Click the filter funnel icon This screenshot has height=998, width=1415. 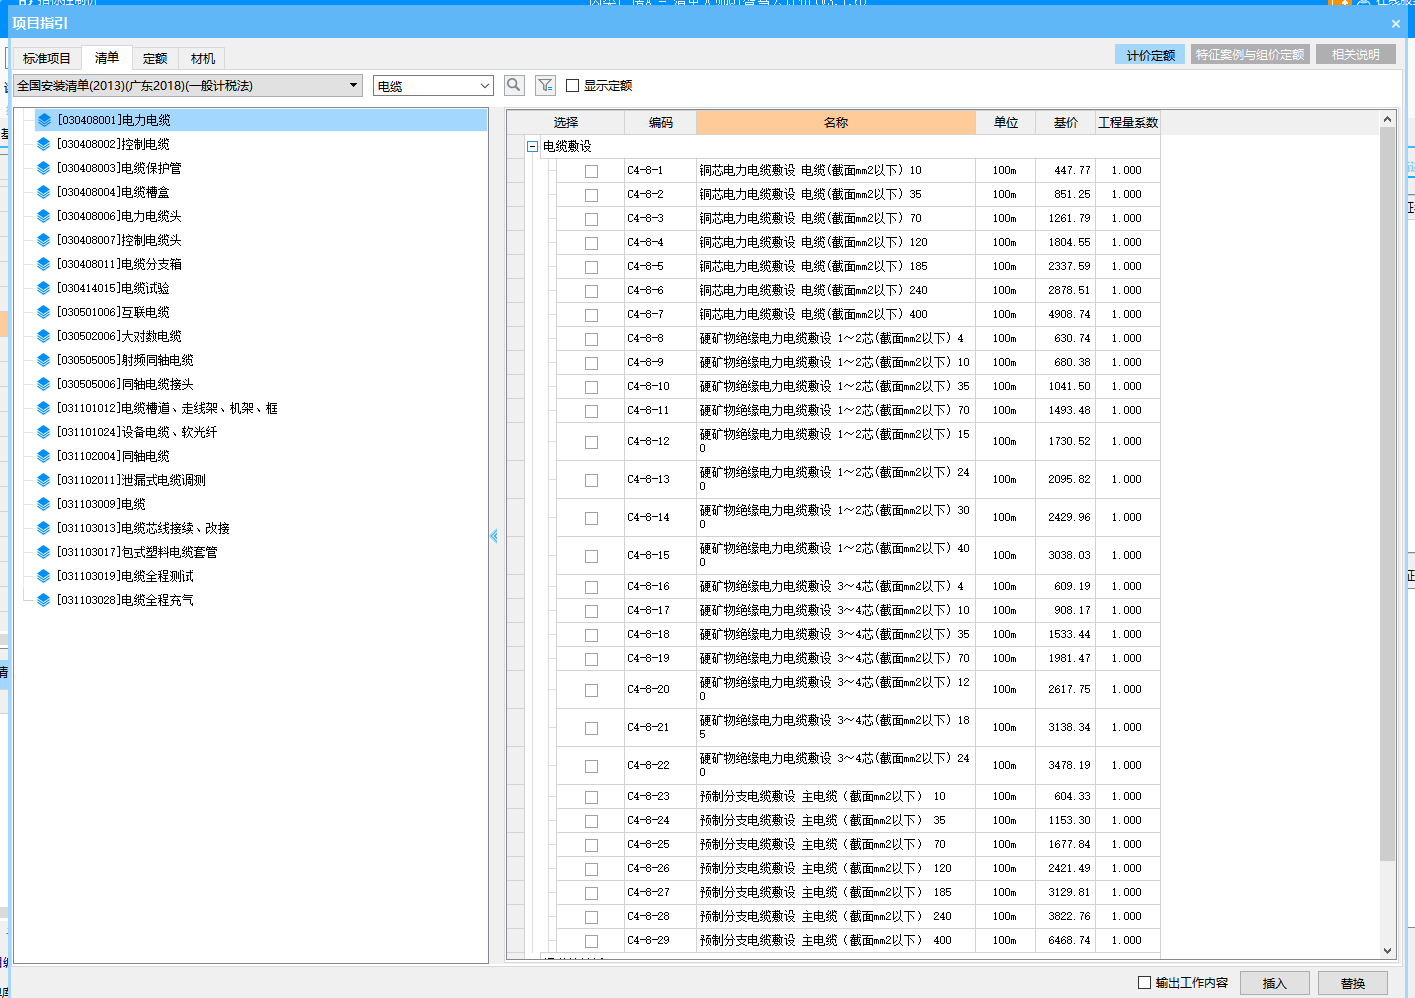click(x=545, y=86)
